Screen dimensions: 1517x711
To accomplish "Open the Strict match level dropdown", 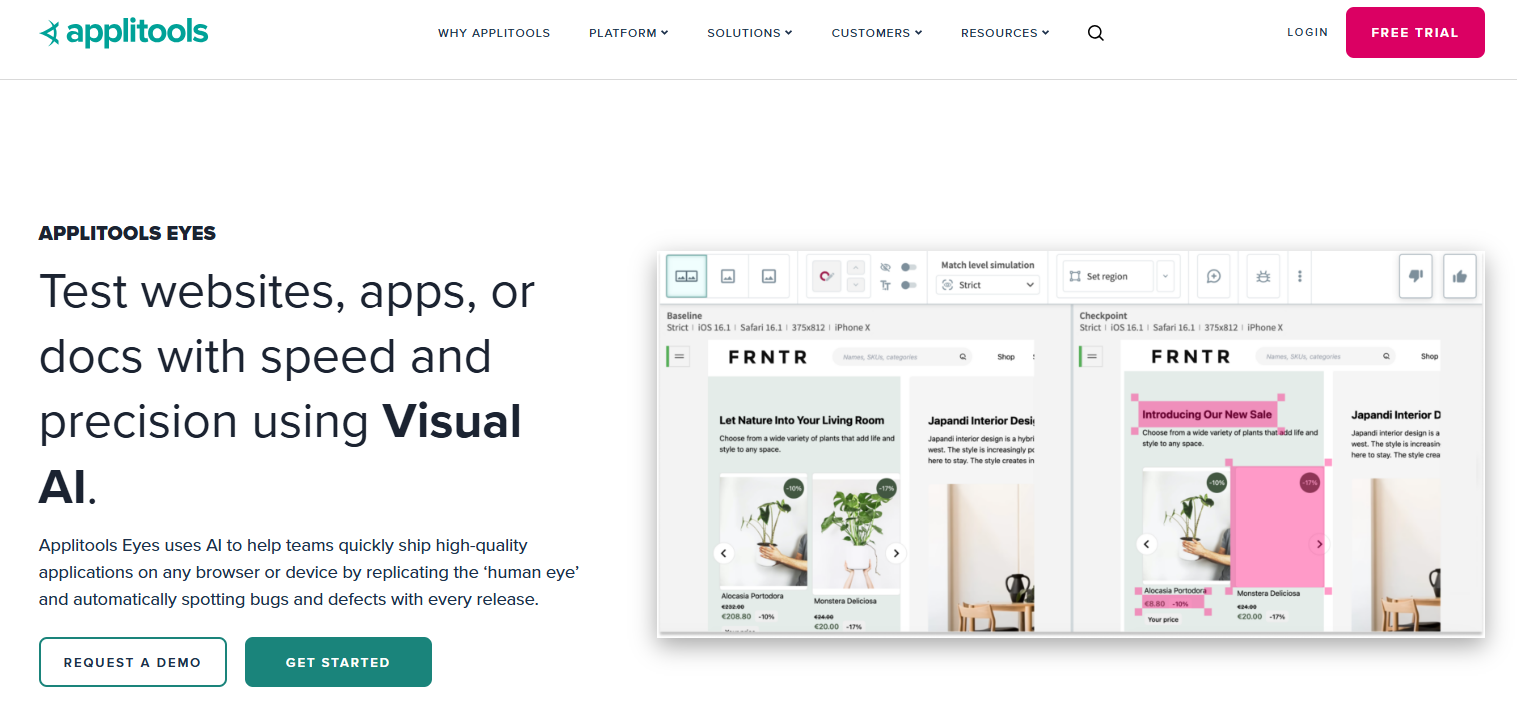I will click(987, 285).
